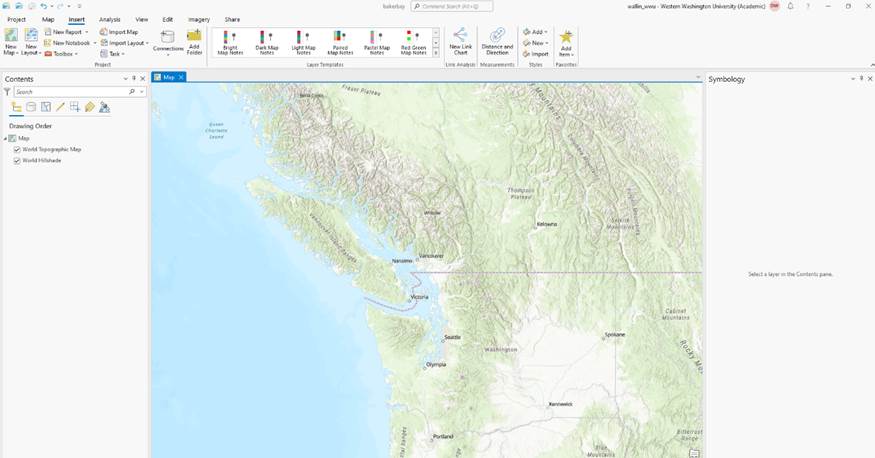The image size is (875, 458).
Task: Click Import in the Styles group
Action: tap(536, 54)
